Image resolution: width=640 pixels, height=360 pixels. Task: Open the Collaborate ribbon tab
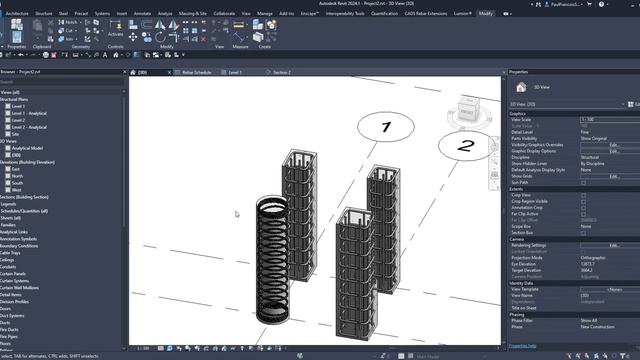click(224, 13)
